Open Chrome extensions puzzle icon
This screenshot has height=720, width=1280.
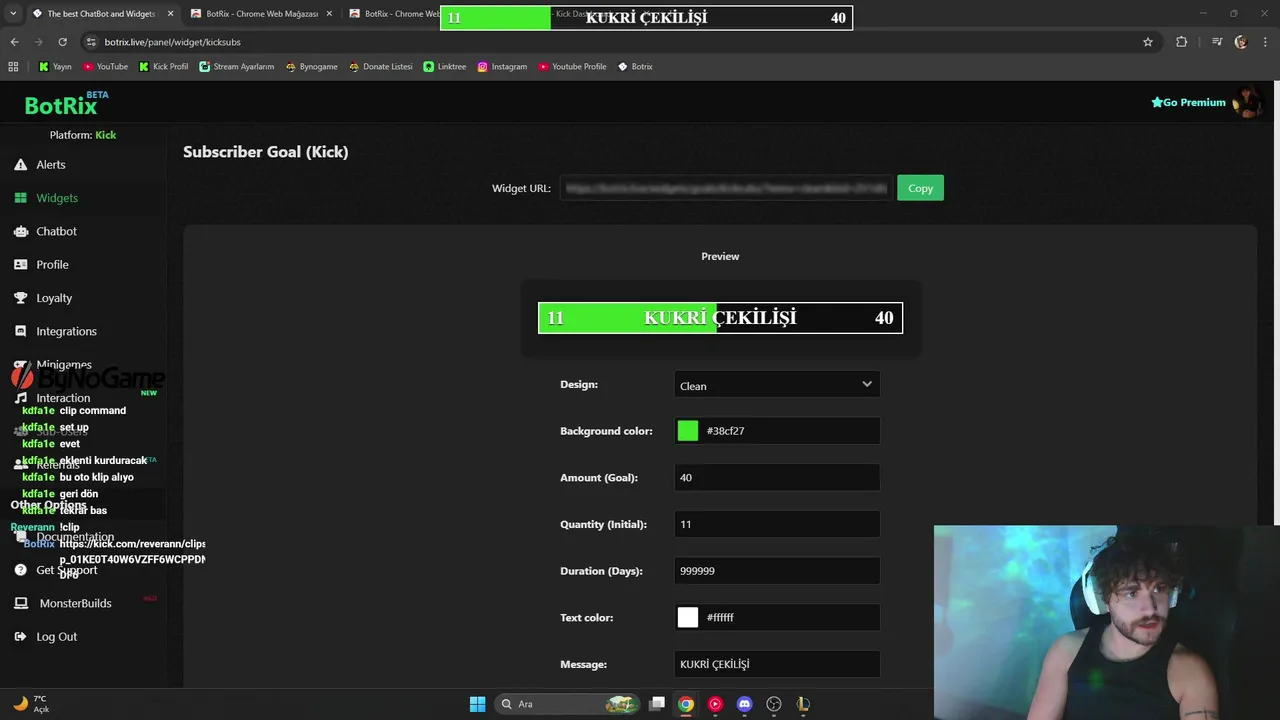(x=1182, y=42)
